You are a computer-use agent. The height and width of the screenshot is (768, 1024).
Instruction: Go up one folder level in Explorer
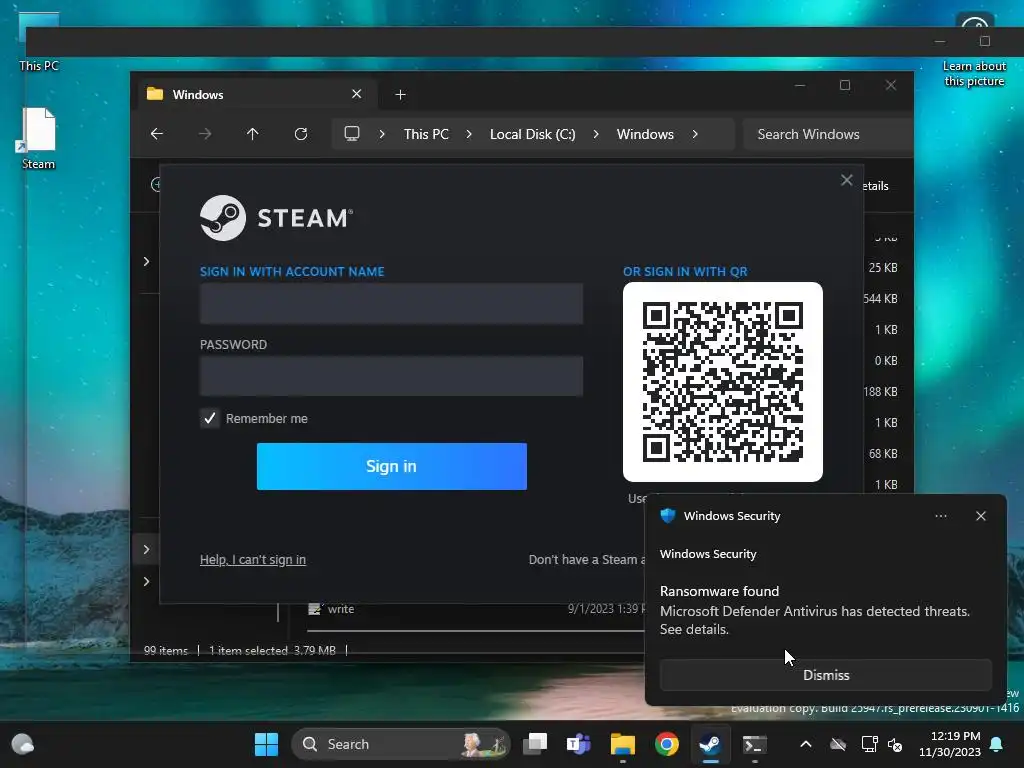point(253,134)
